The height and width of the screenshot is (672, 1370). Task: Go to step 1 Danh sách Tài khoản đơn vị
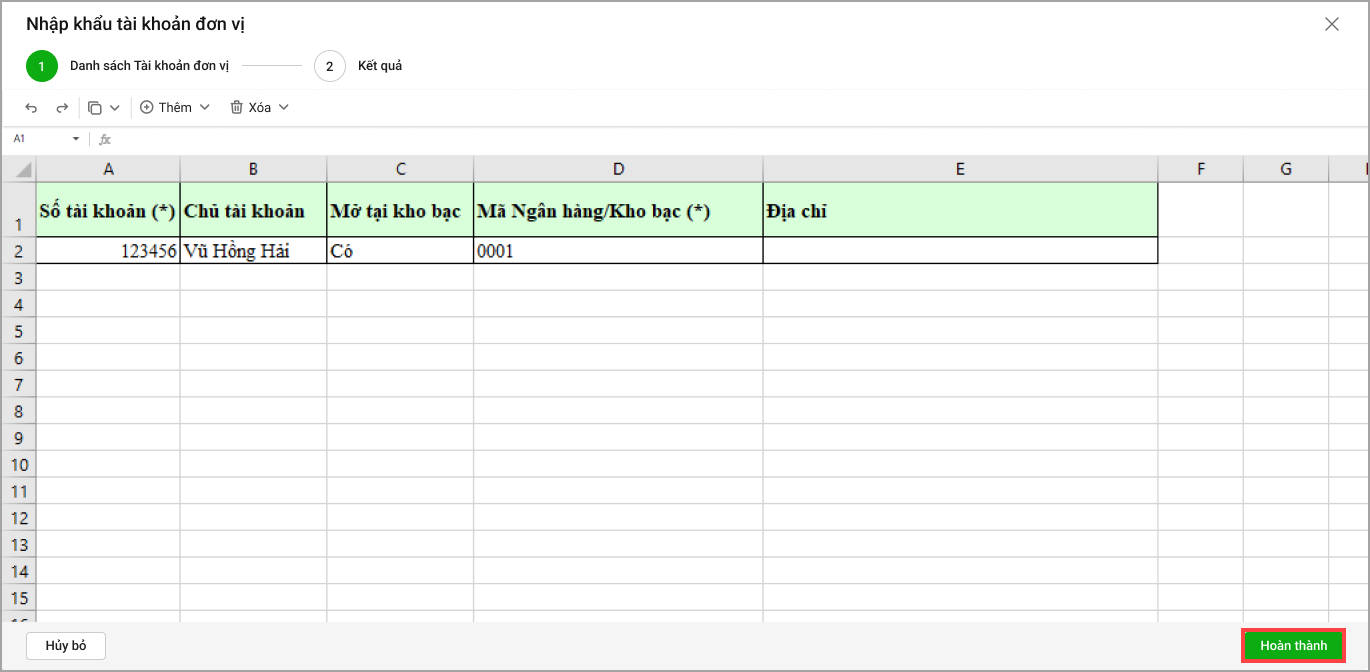tap(42, 66)
